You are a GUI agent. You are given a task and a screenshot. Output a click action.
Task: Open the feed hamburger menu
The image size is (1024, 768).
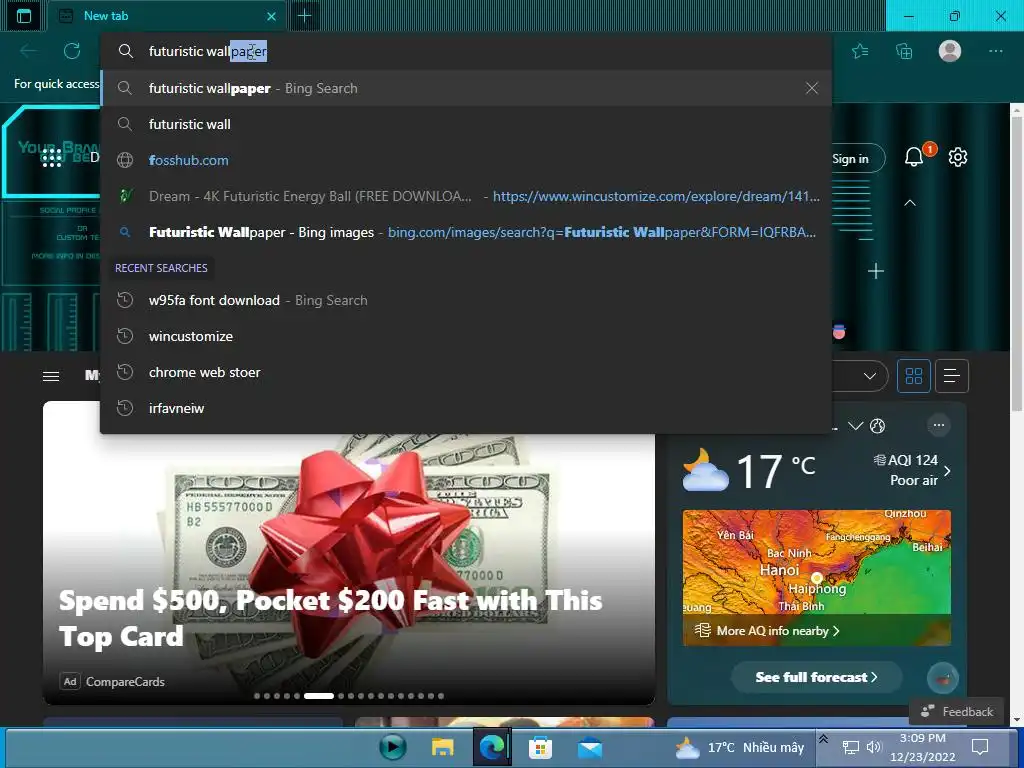(51, 376)
